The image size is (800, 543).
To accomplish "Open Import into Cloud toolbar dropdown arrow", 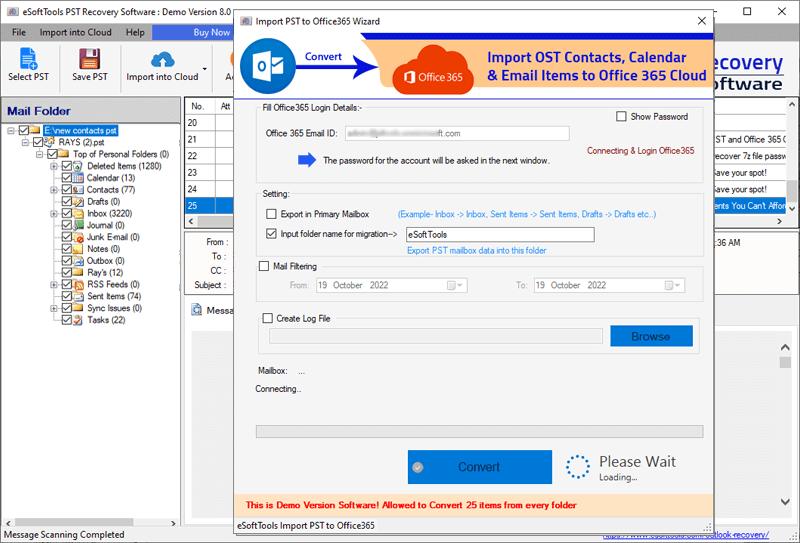I will coord(205,69).
